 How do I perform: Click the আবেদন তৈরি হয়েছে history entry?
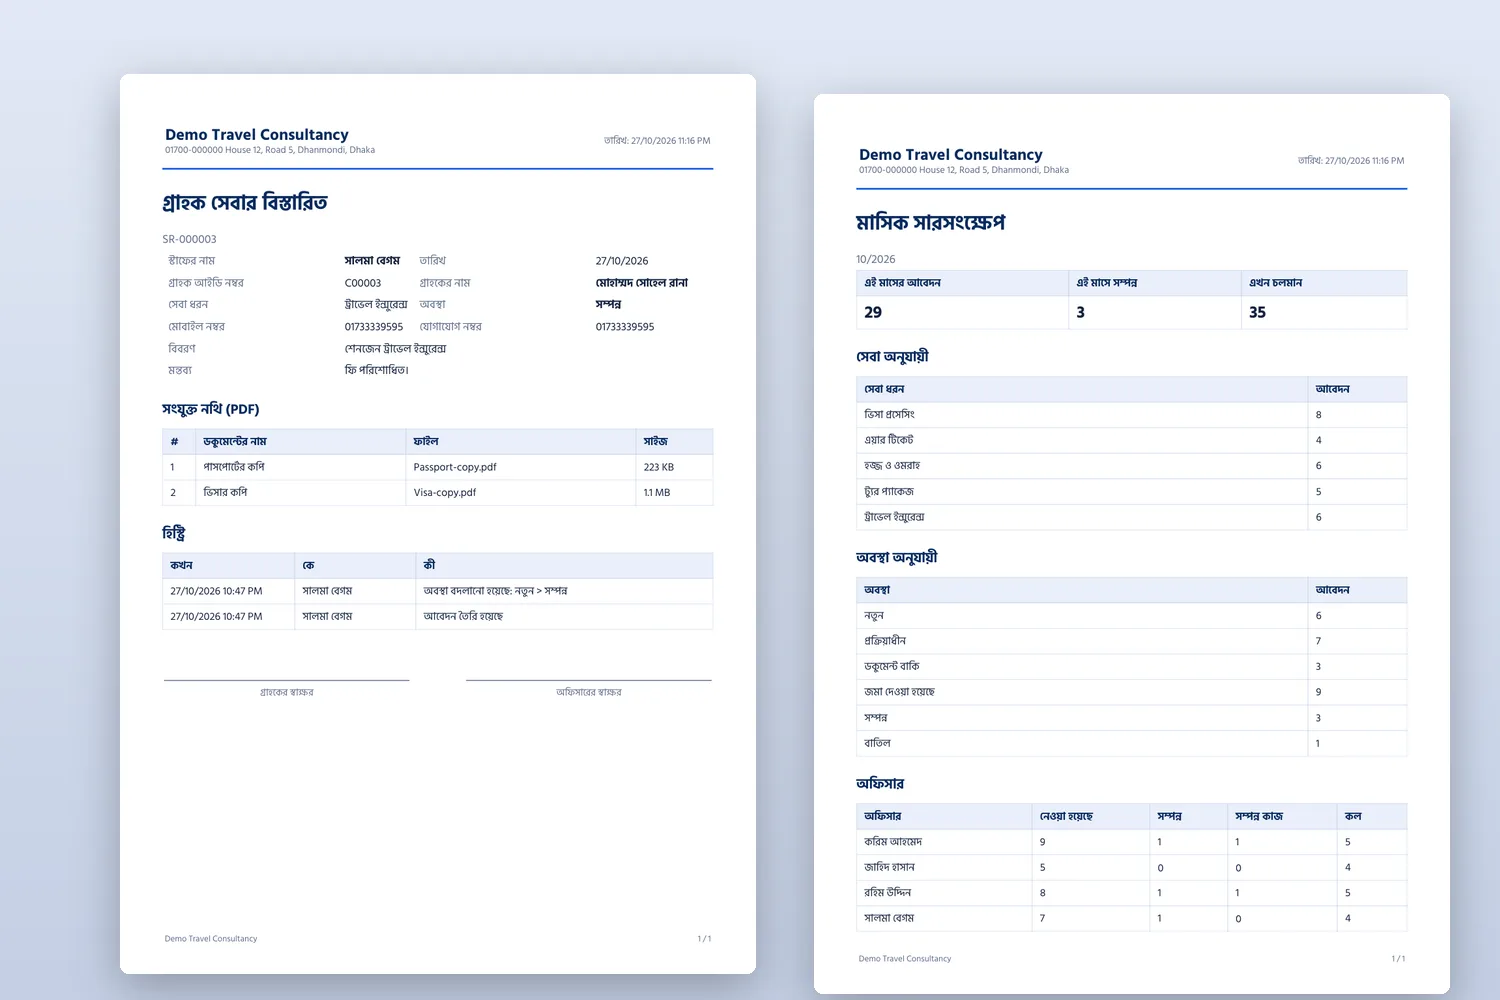(x=463, y=617)
